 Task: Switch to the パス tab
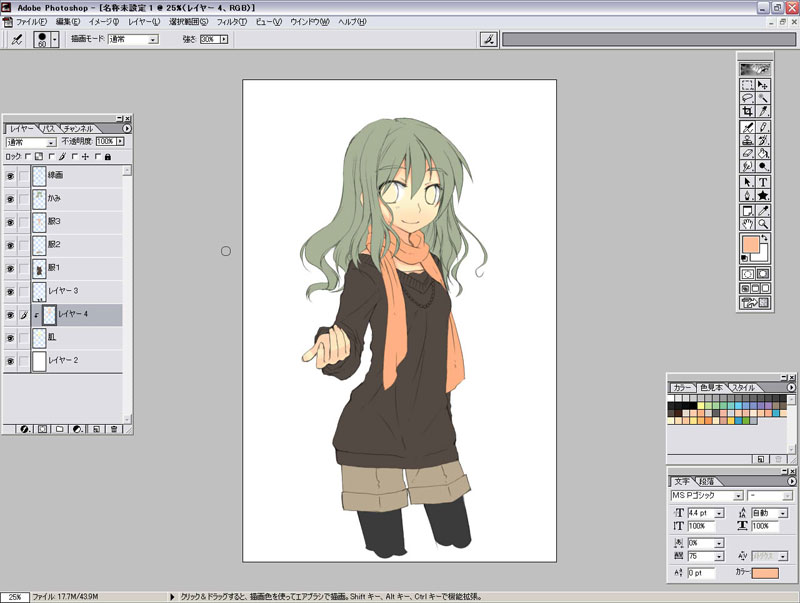48,129
